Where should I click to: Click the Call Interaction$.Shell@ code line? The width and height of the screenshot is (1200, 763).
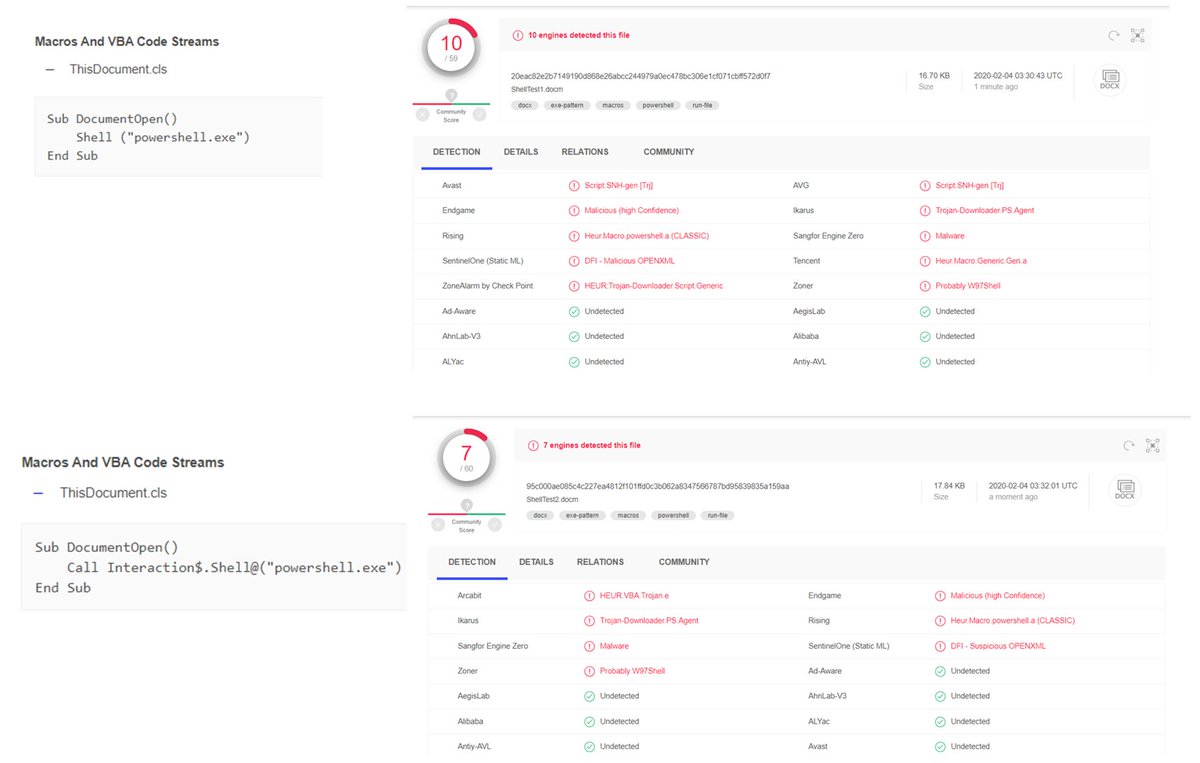click(234, 568)
